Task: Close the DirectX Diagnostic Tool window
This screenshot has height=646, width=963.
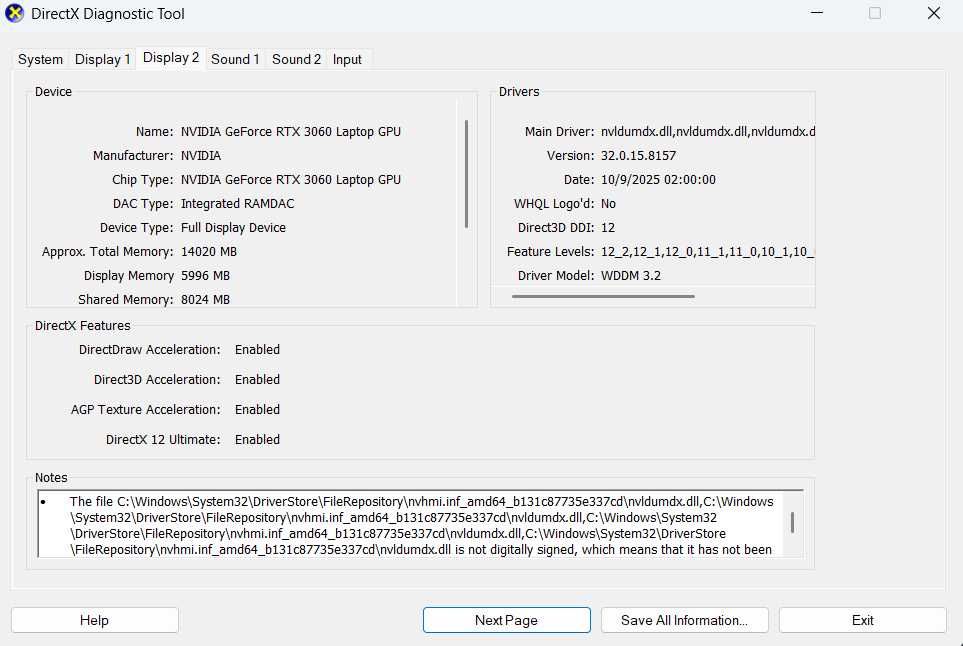Action: click(x=934, y=13)
